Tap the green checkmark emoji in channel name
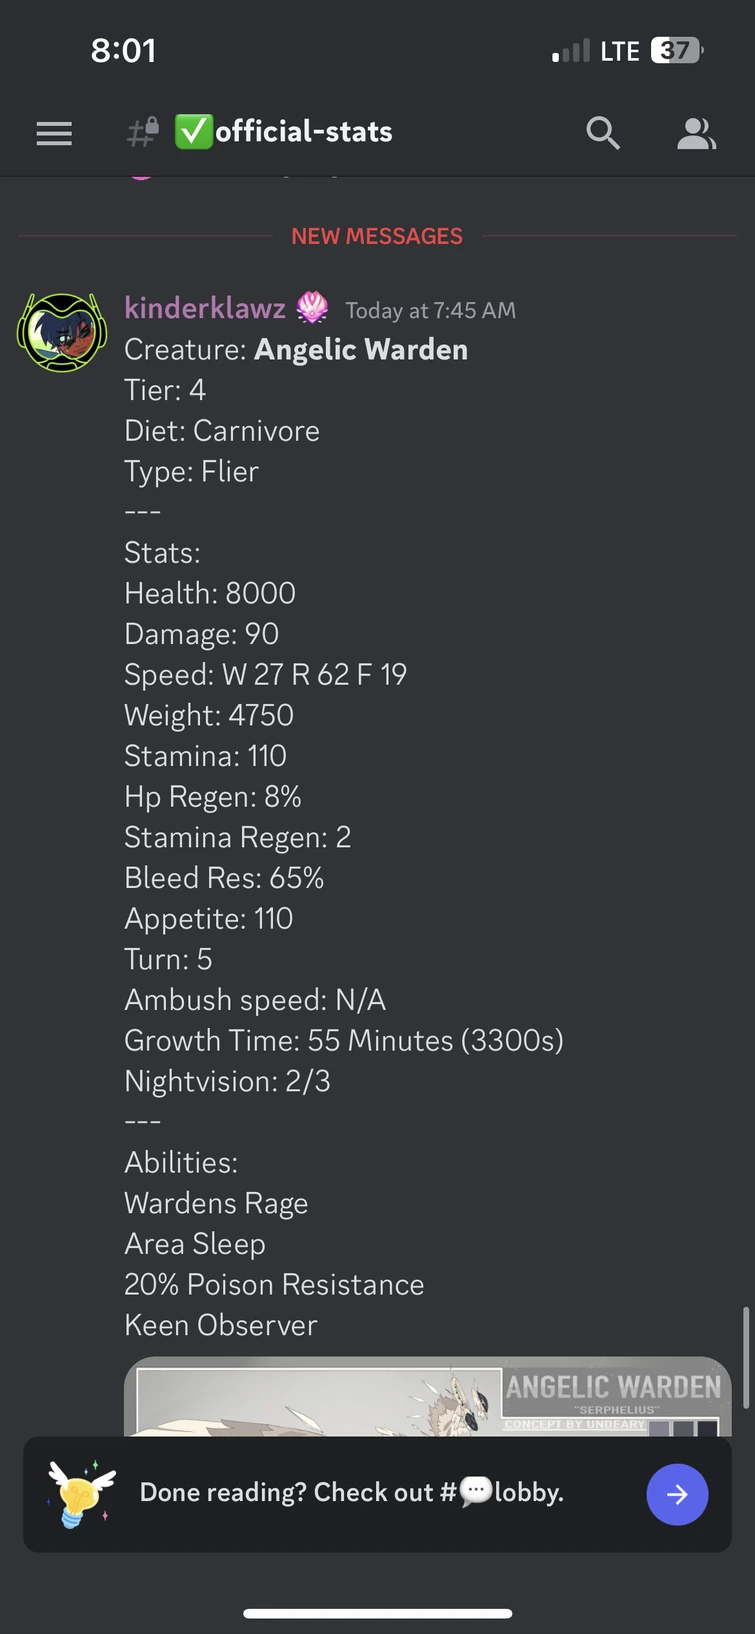The width and height of the screenshot is (755, 1634). point(194,132)
